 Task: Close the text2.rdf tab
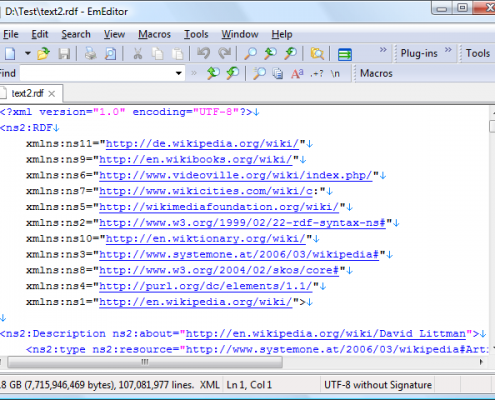pos(52,94)
